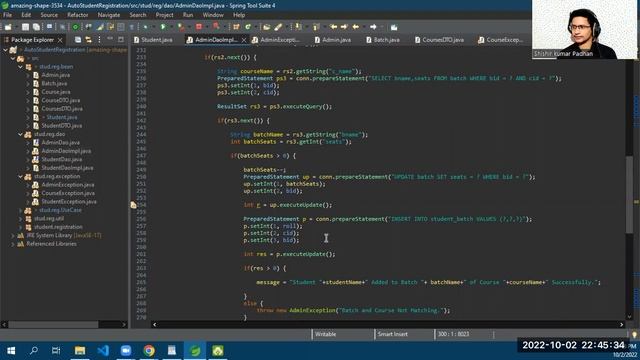The image size is (640, 360).
Task: Open Chrome from the taskbar
Action: 149,351
